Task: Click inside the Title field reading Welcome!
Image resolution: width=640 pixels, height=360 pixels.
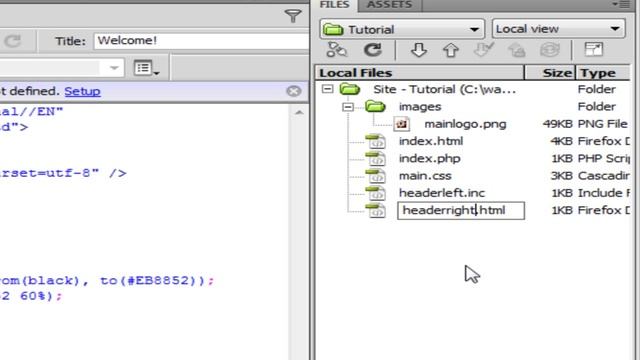Action: click(x=201, y=41)
